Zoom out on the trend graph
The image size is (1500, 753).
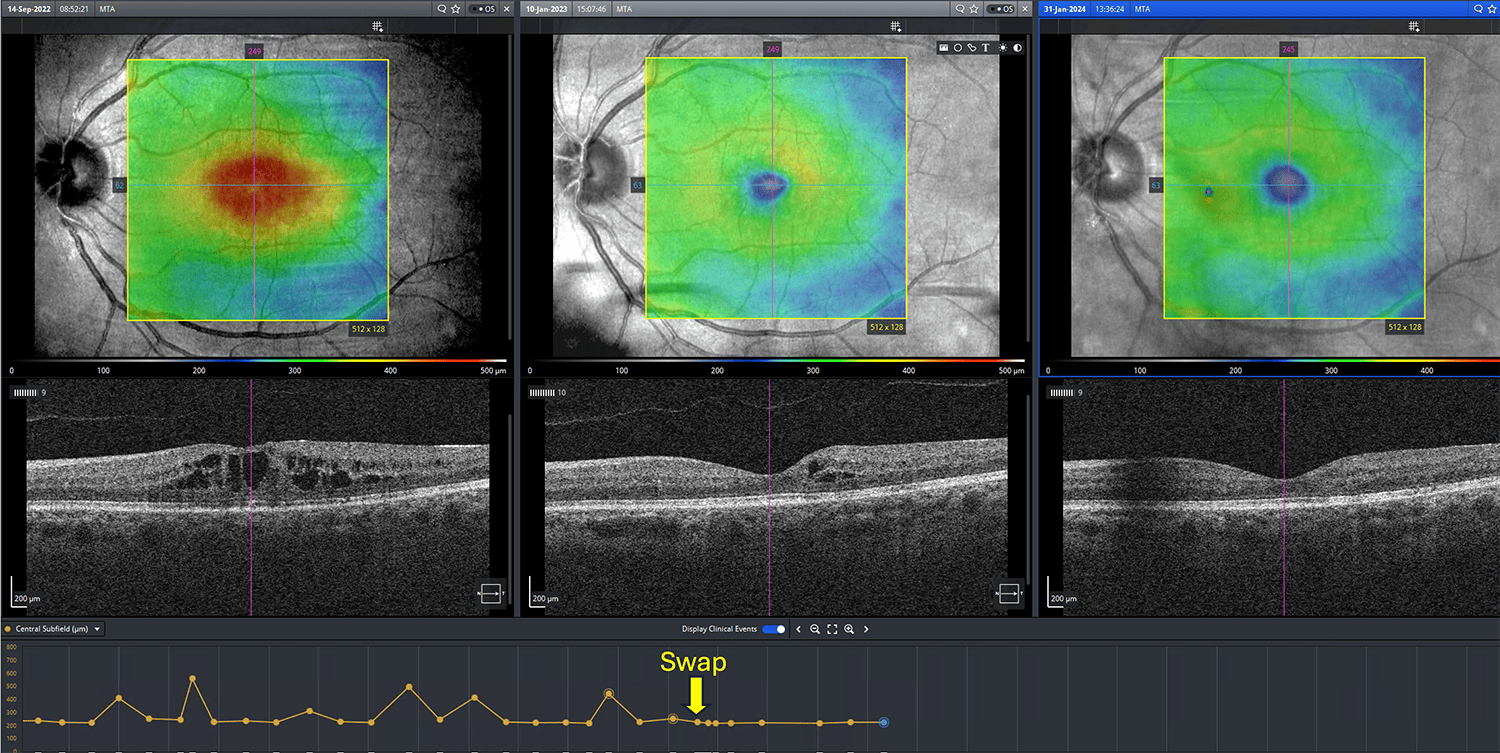tap(815, 629)
